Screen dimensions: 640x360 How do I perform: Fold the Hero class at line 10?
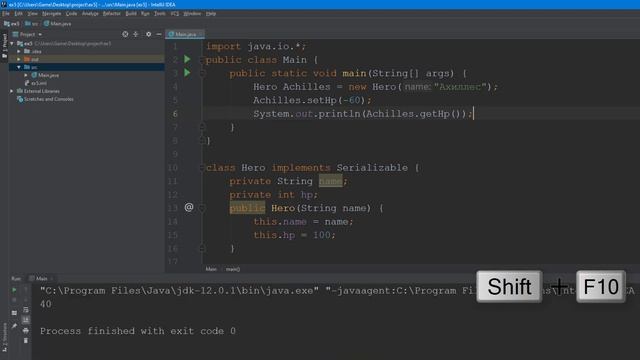202,168
